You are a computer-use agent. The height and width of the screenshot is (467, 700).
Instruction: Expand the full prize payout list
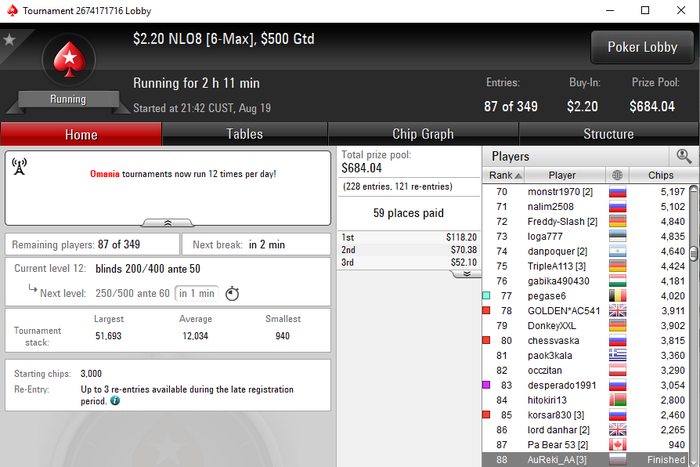coord(467,274)
